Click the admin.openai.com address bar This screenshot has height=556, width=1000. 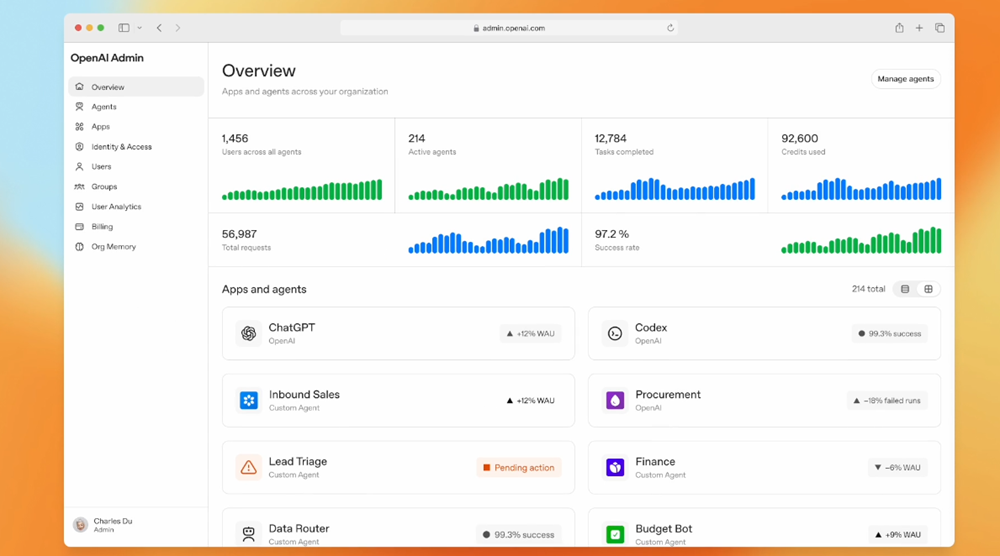[508, 28]
